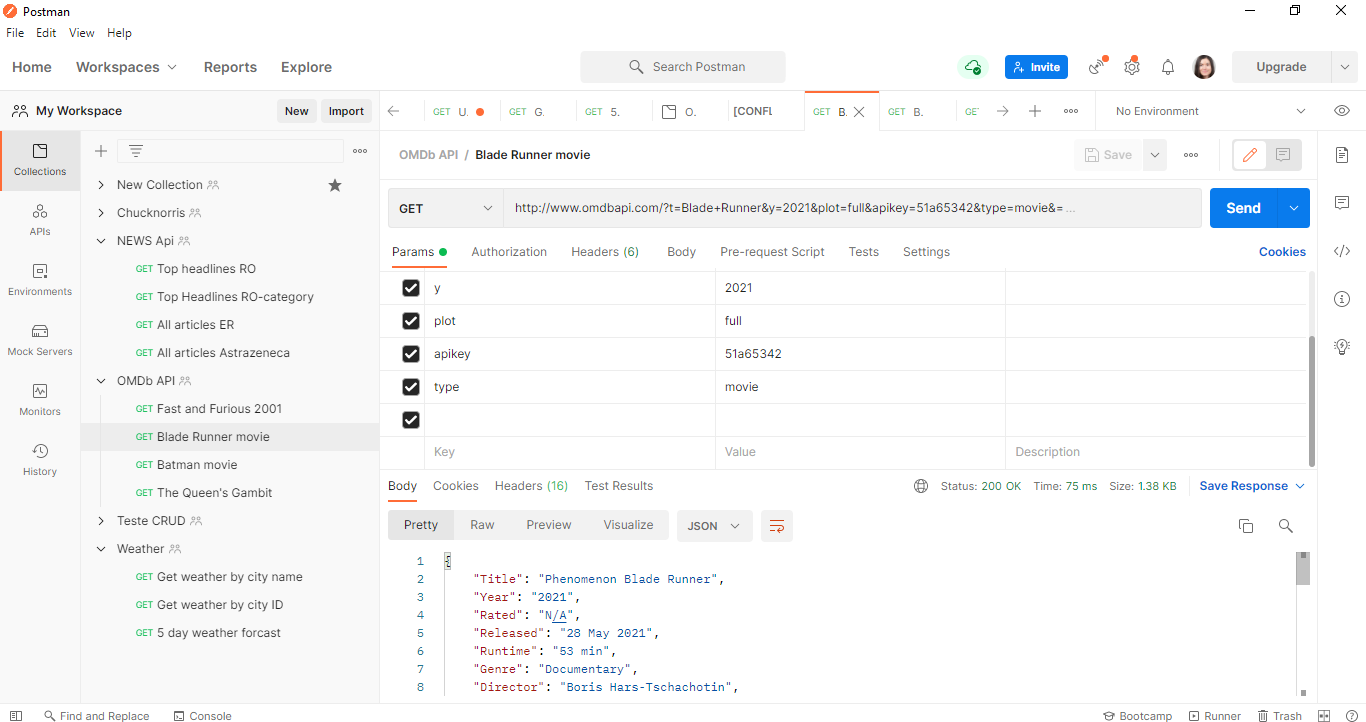Open the Environments sidebar panel
Screen dimensions: 1366x722
[x=40, y=280]
